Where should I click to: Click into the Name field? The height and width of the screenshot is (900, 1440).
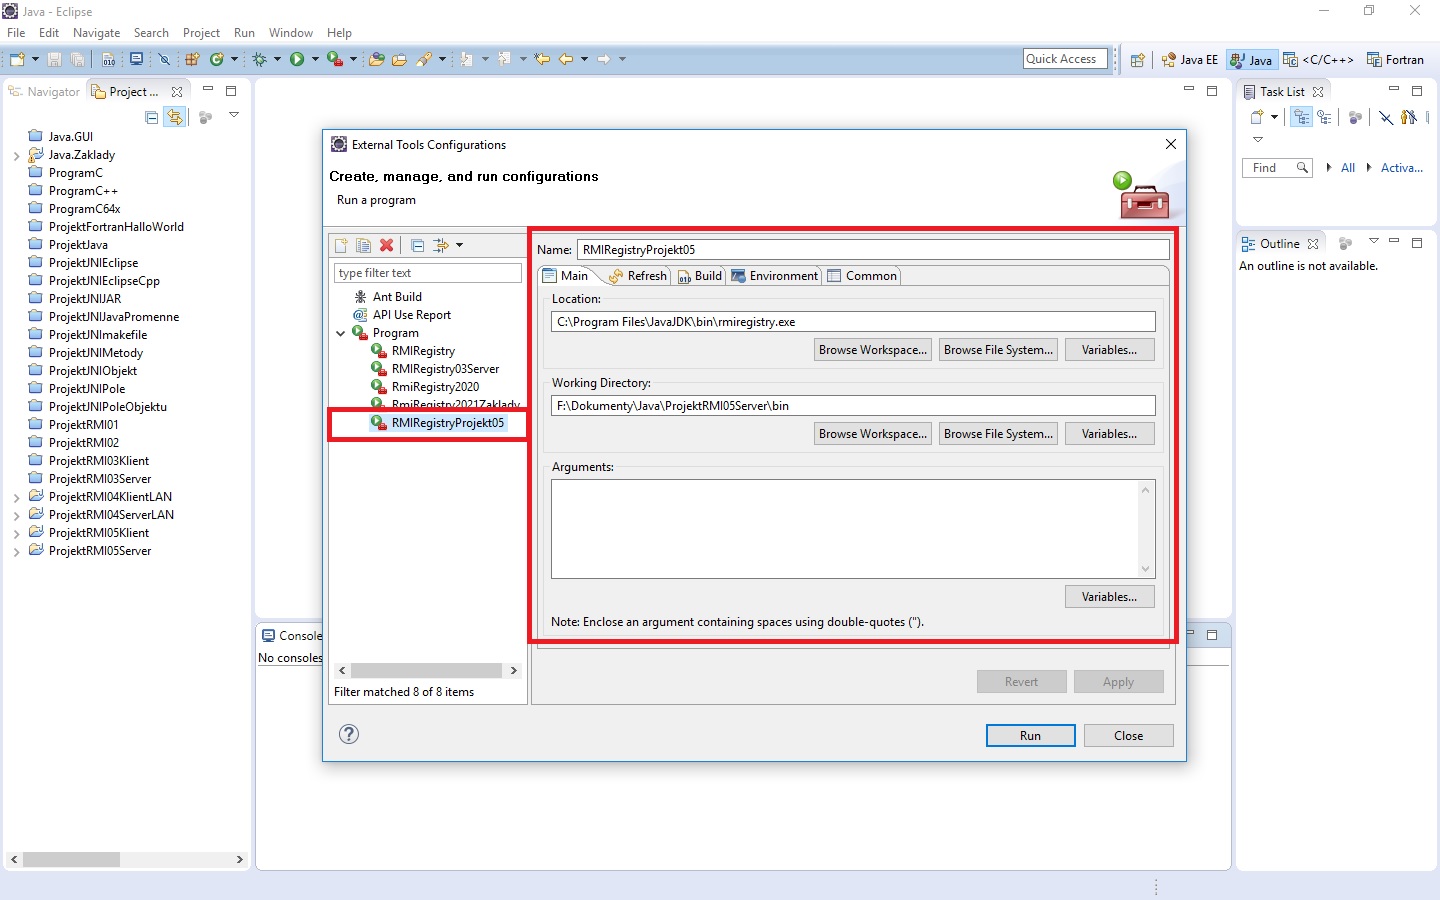(873, 250)
